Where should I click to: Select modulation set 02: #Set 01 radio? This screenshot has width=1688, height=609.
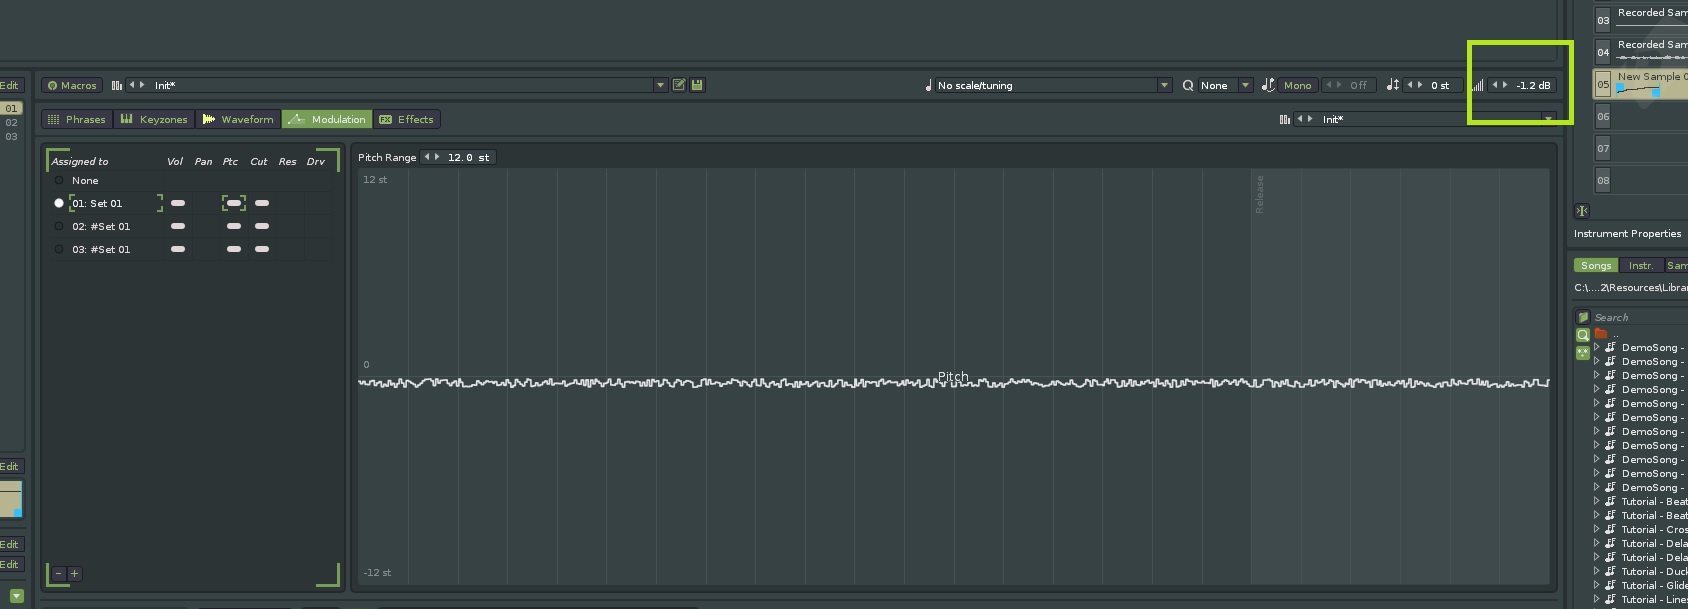(59, 226)
